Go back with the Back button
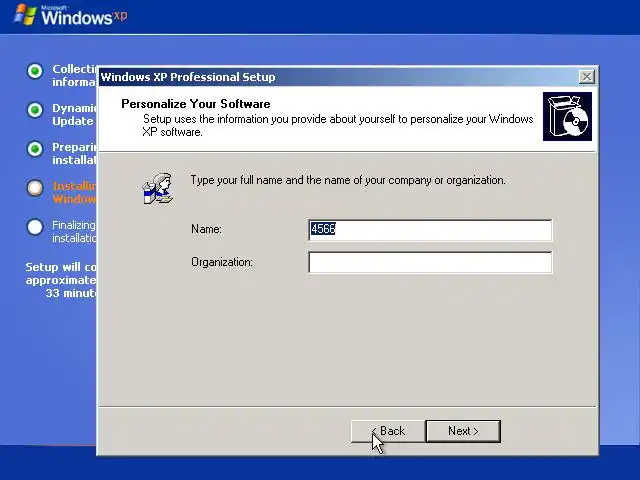 [388, 431]
